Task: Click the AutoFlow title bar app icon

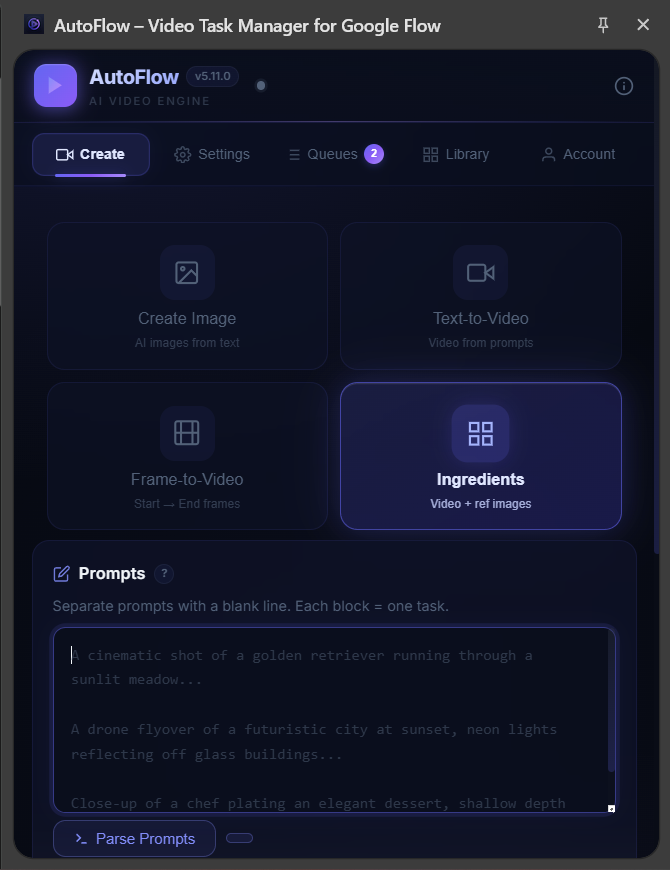Action: pos(34,24)
